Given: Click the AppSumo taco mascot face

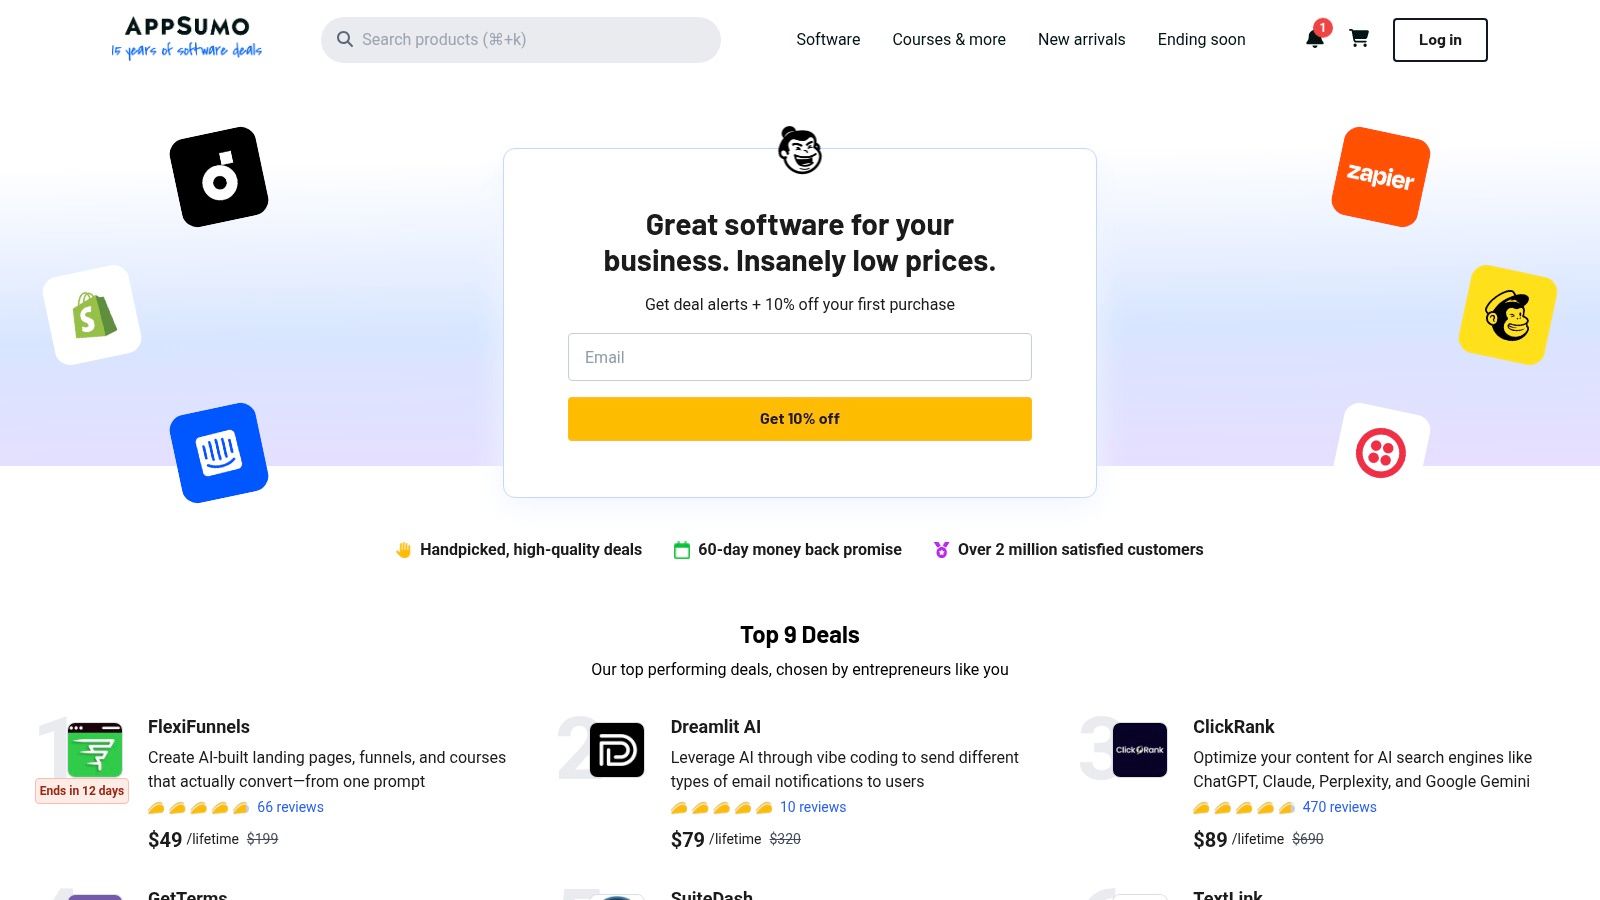Looking at the screenshot, I should point(799,152).
